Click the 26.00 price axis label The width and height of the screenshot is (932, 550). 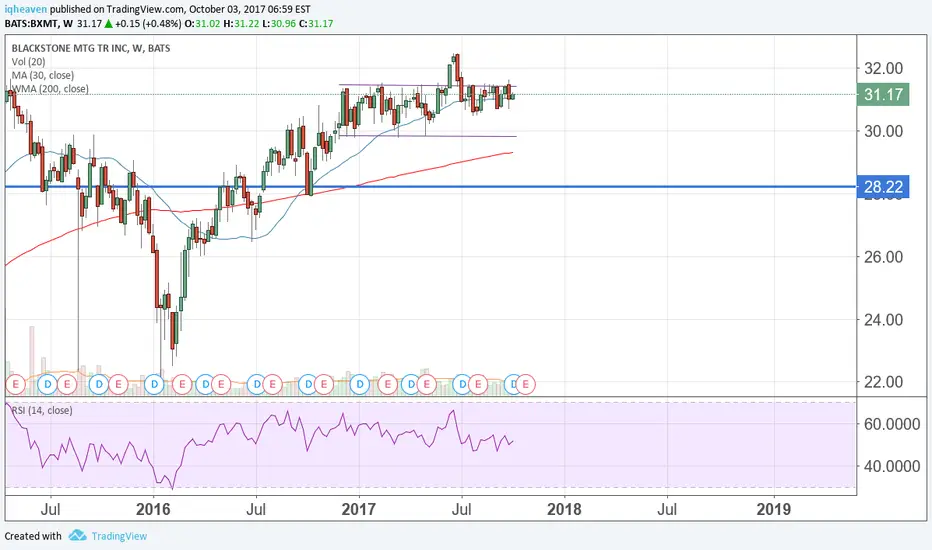(883, 257)
